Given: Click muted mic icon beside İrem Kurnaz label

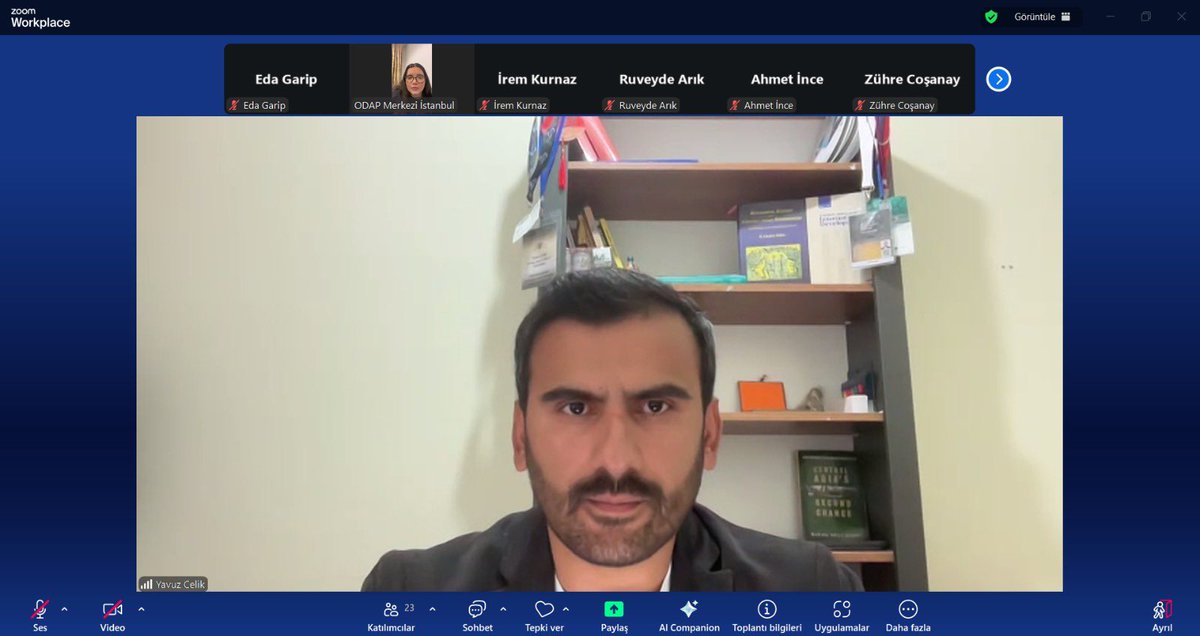Looking at the screenshot, I should coord(485,105).
